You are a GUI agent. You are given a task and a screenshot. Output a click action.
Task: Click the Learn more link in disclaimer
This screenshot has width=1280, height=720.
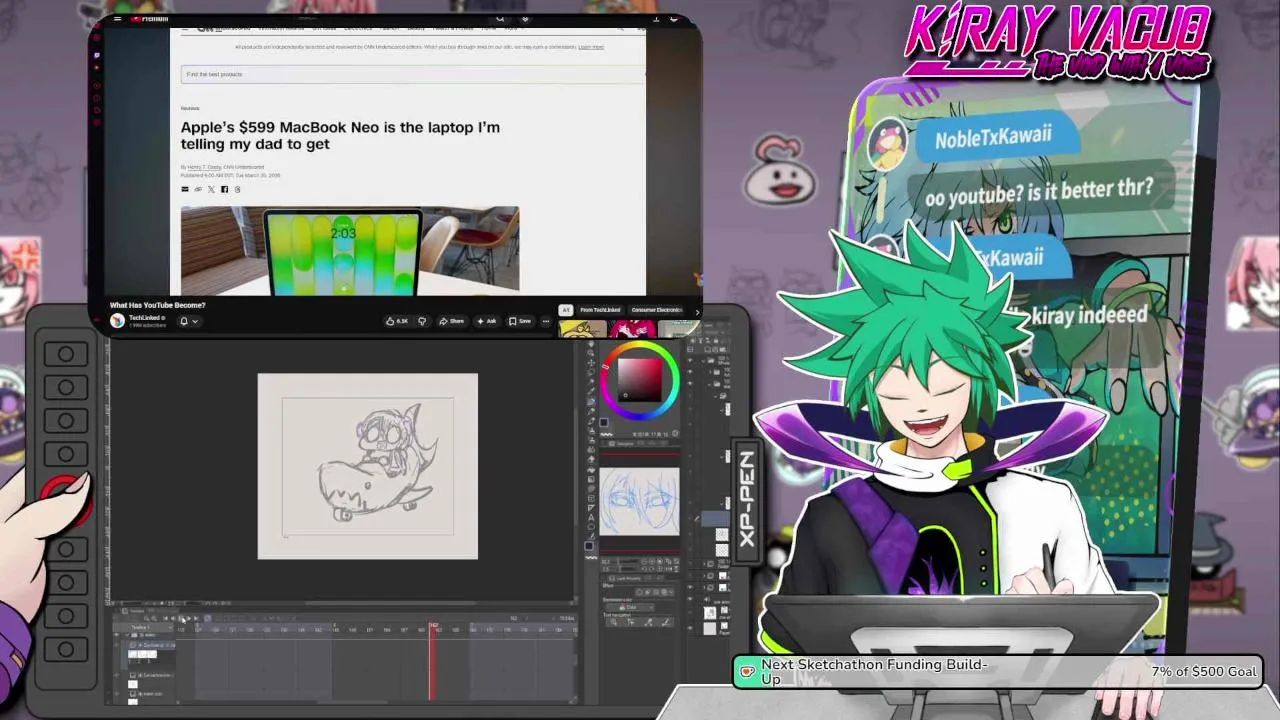coord(591,47)
